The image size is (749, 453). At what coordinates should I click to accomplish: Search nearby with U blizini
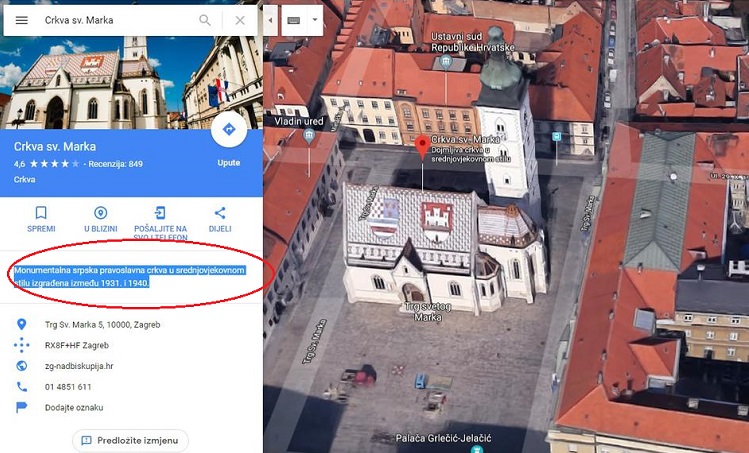click(x=100, y=219)
